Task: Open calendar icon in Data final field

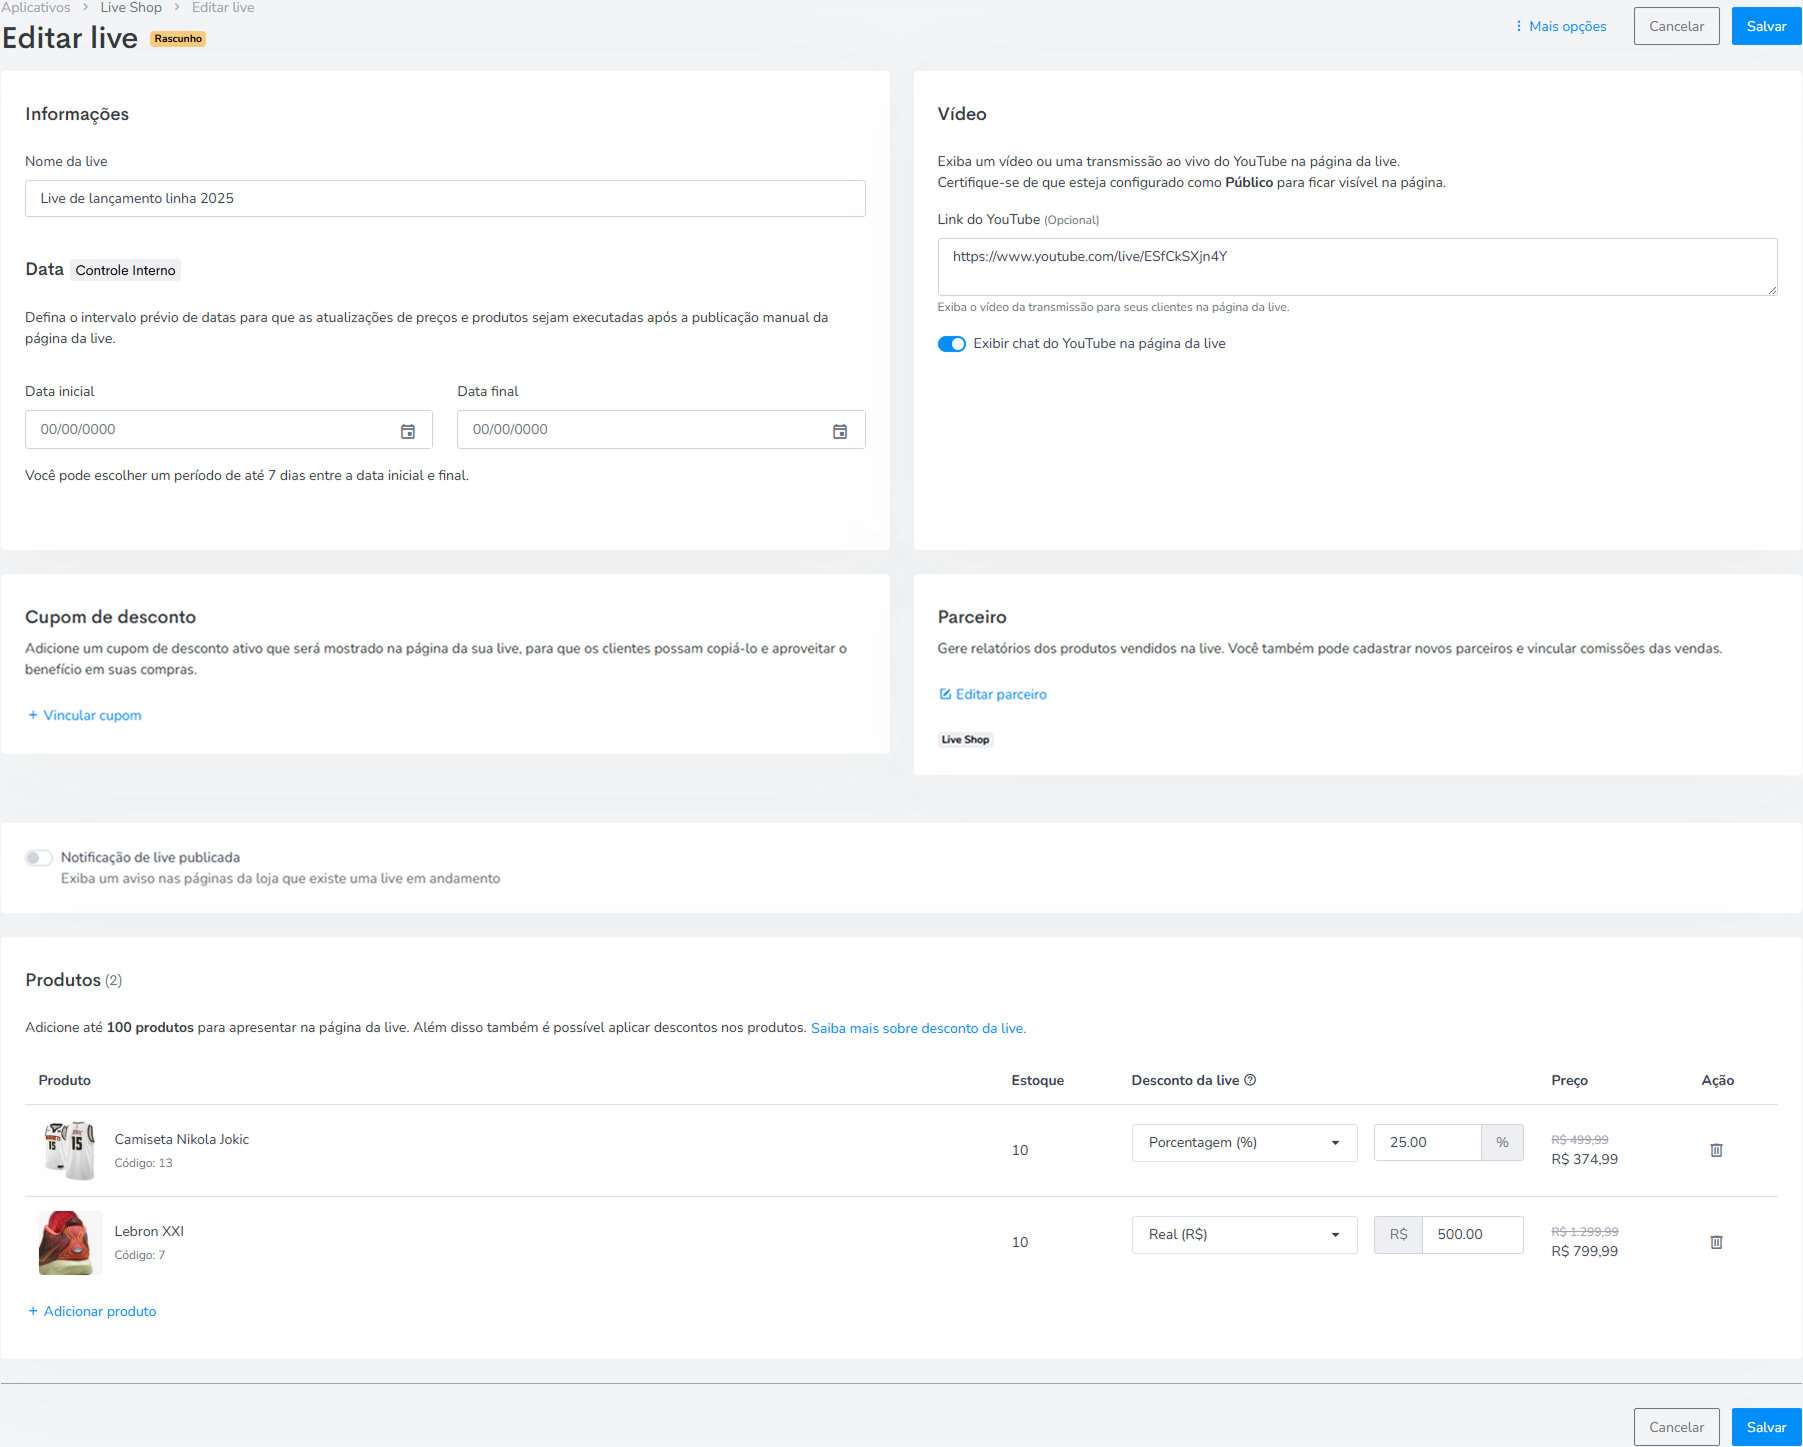Action: click(840, 431)
